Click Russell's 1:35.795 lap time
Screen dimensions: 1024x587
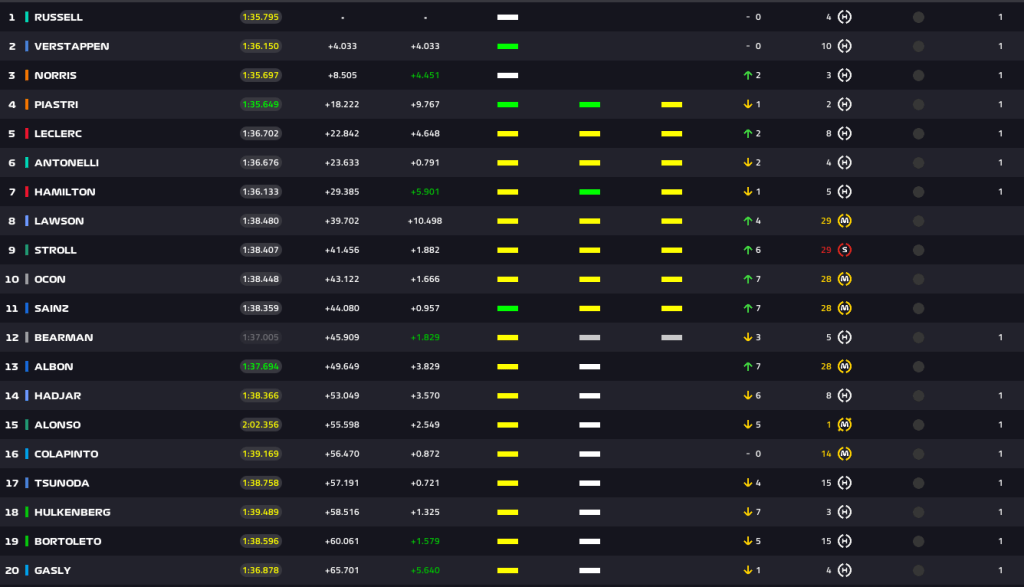[x=261, y=17]
